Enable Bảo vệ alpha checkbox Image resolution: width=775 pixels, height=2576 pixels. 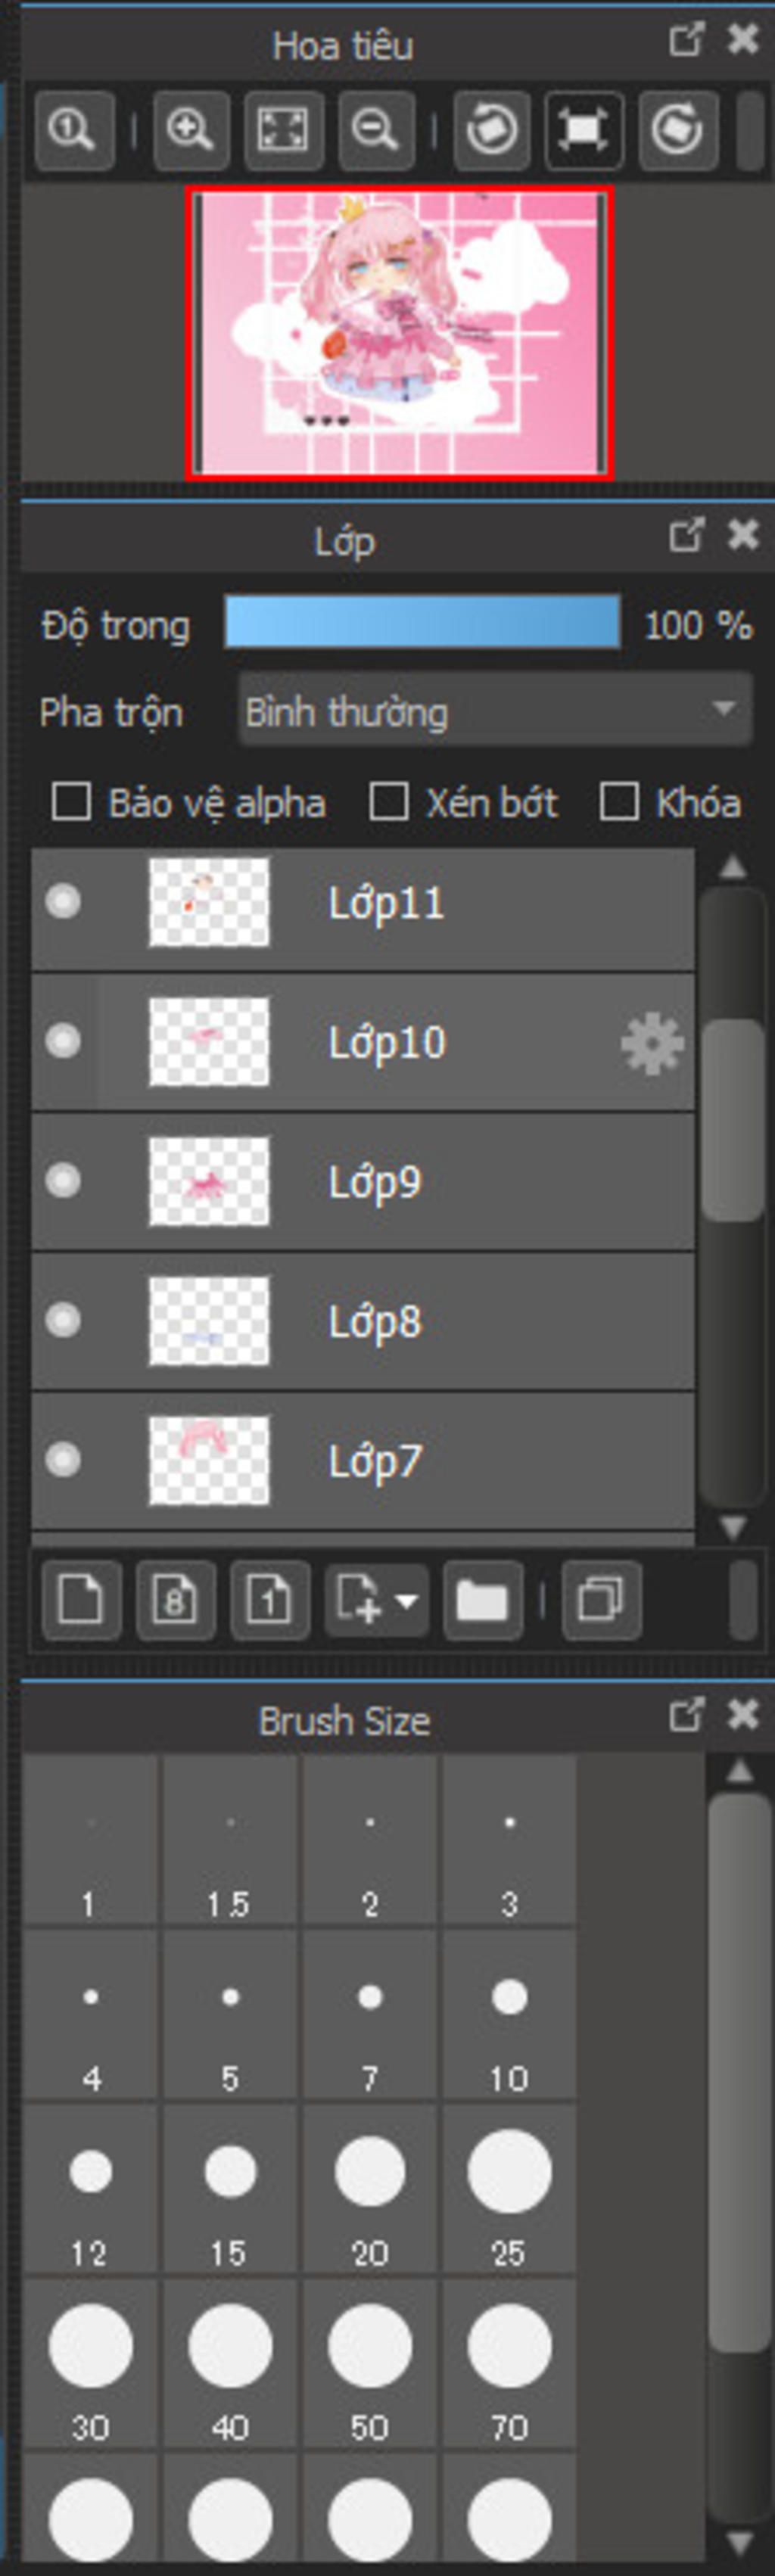click(71, 802)
